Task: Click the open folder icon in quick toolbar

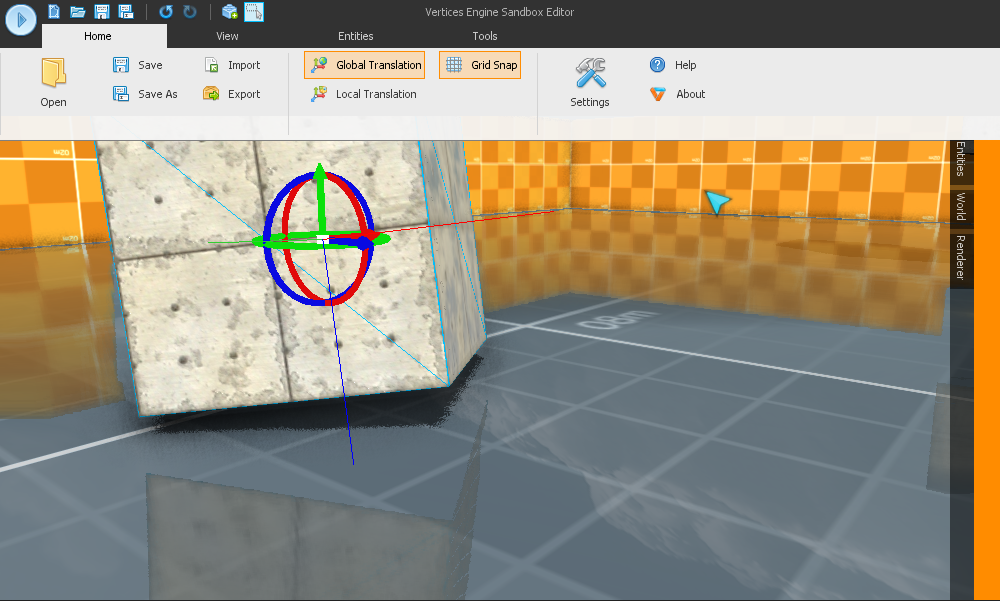Action: tap(77, 12)
